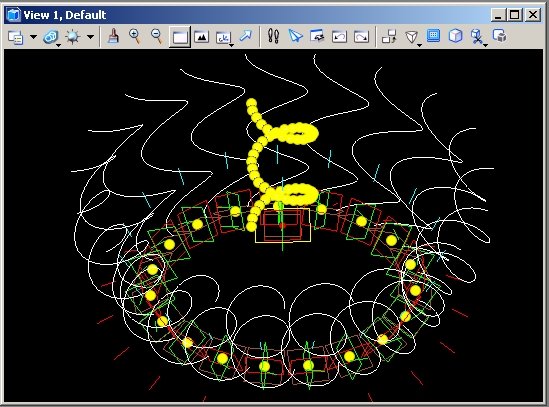This screenshot has width=549, height=407.
Task: Toggle the Clip Volume cube icon
Action: pyautogui.click(x=456, y=36)
